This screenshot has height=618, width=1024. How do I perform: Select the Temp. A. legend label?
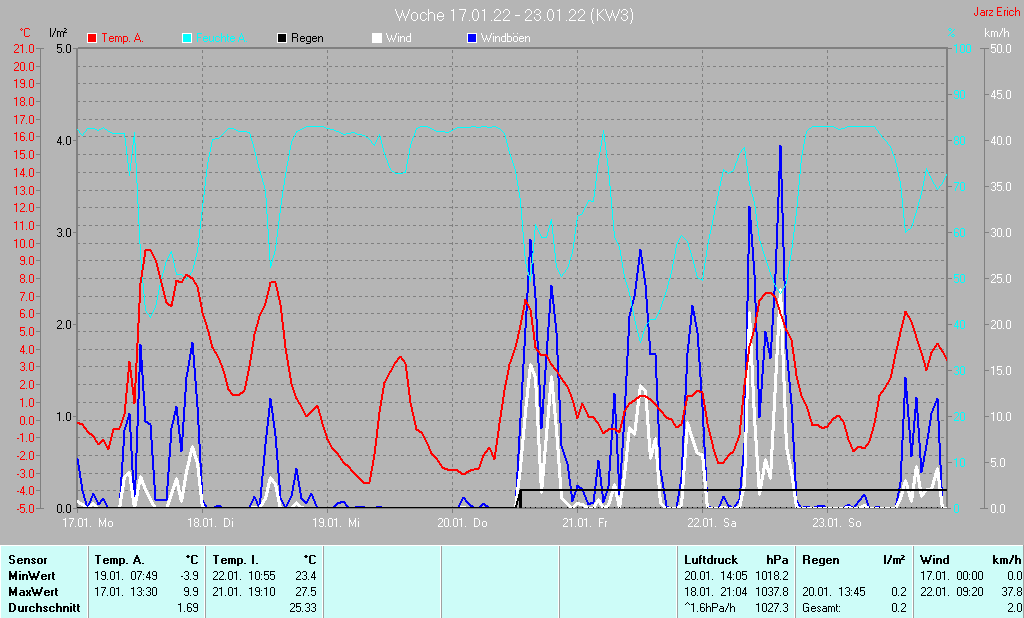123,38
